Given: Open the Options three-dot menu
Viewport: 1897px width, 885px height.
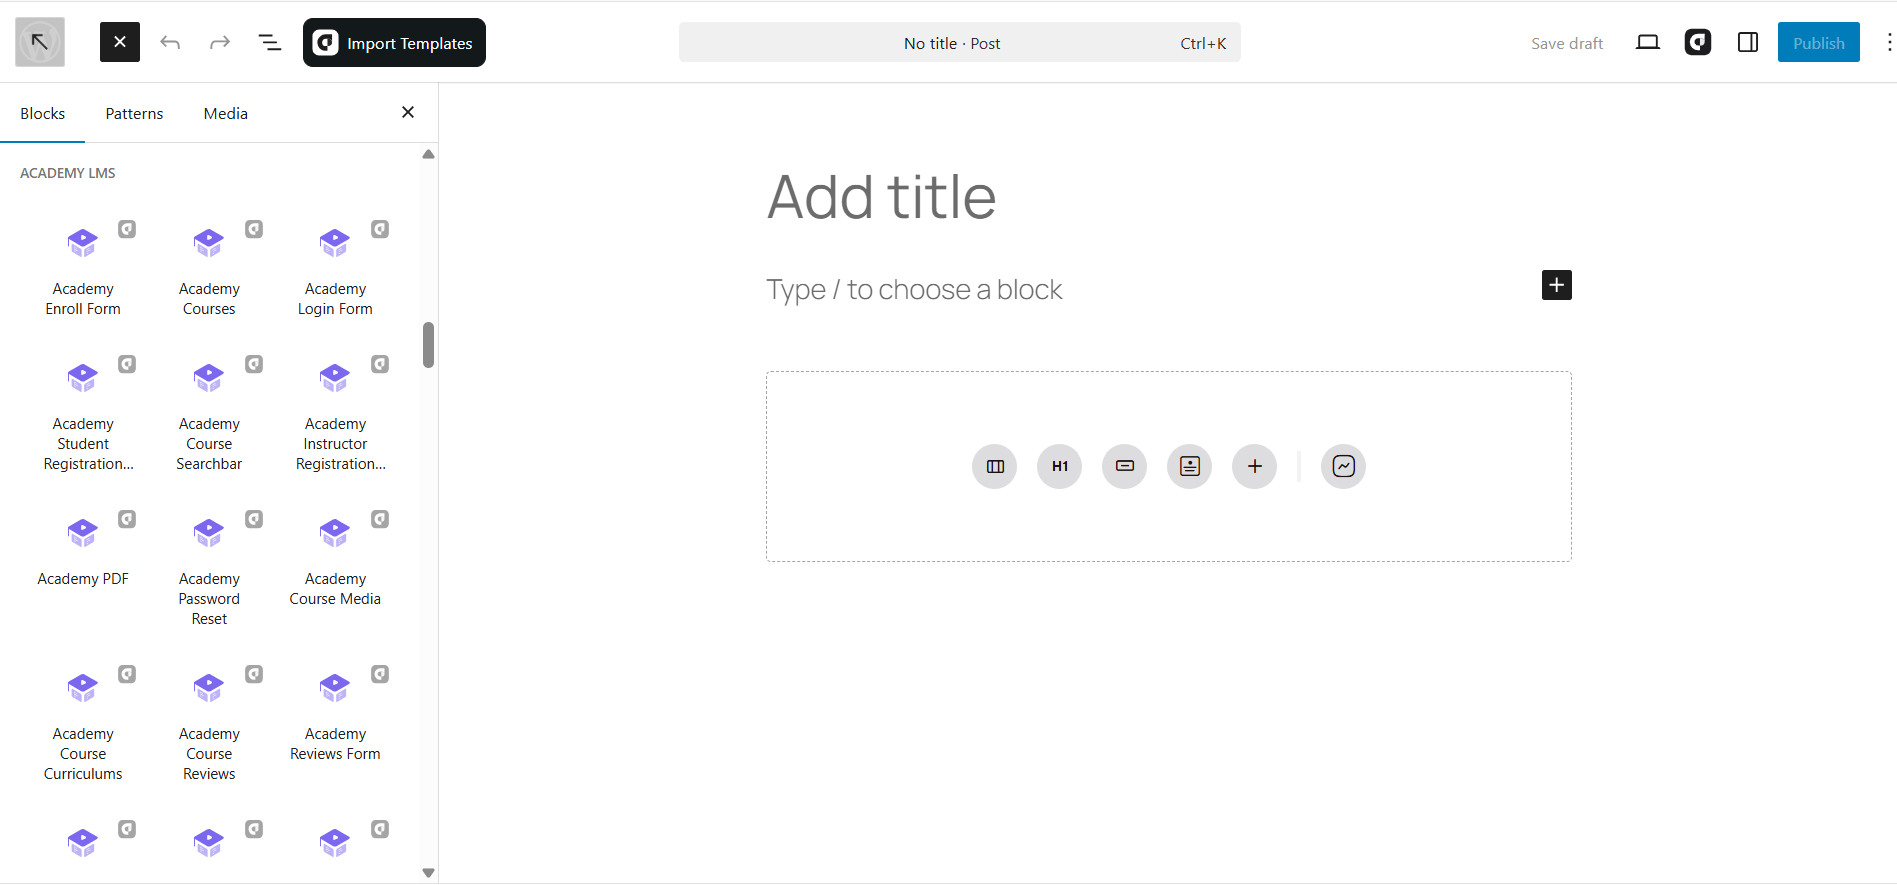Looking at the screenshot, I should click(x=1888, y=42).
